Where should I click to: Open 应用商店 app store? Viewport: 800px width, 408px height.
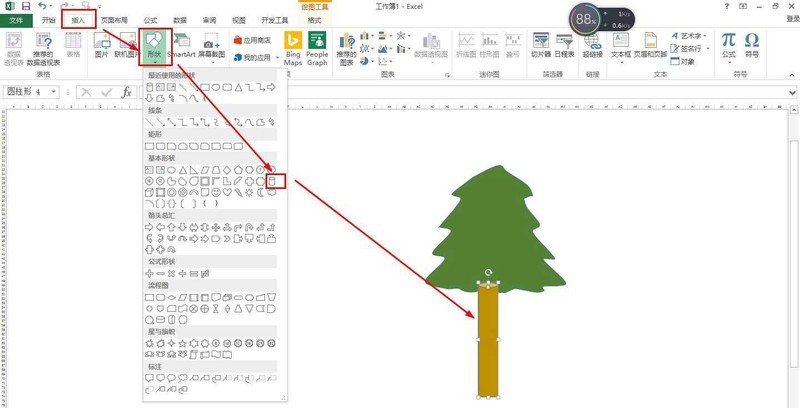coord(253,40)
